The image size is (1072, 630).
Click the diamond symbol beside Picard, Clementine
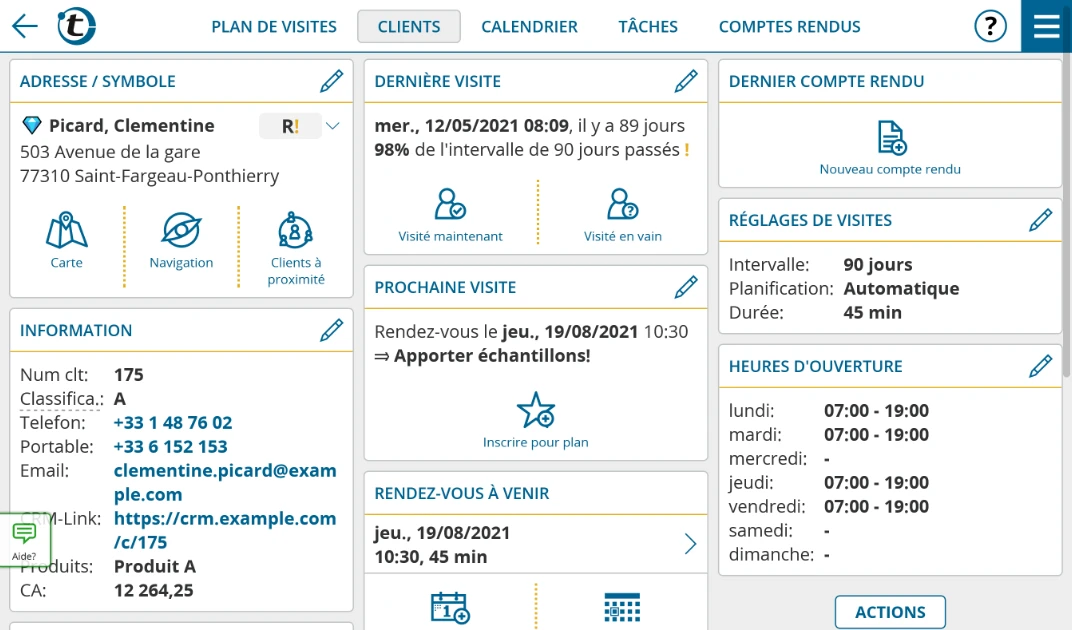[31, 125]
